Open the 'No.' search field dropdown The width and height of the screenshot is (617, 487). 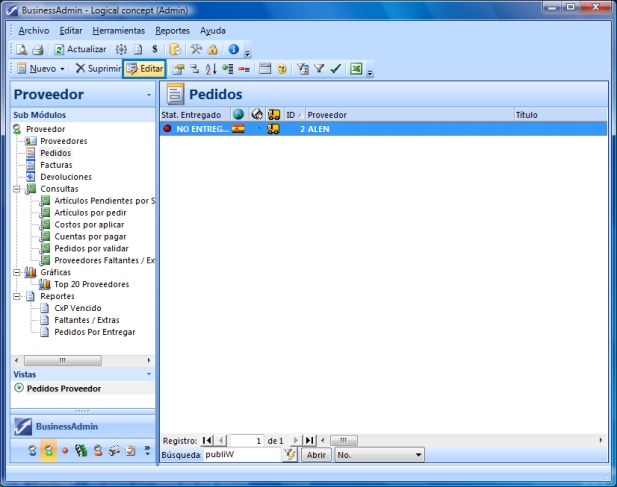pos(418,455)
